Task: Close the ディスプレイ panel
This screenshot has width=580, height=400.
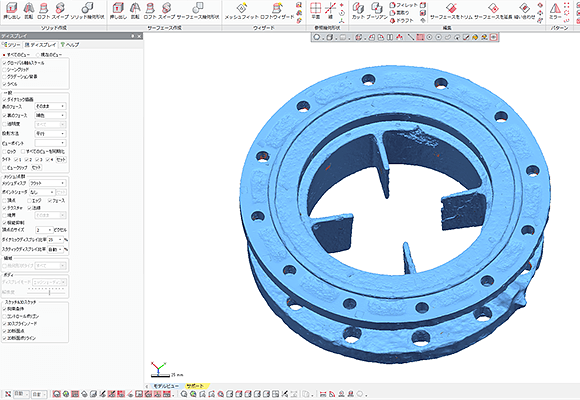Action: coord(139,36)
